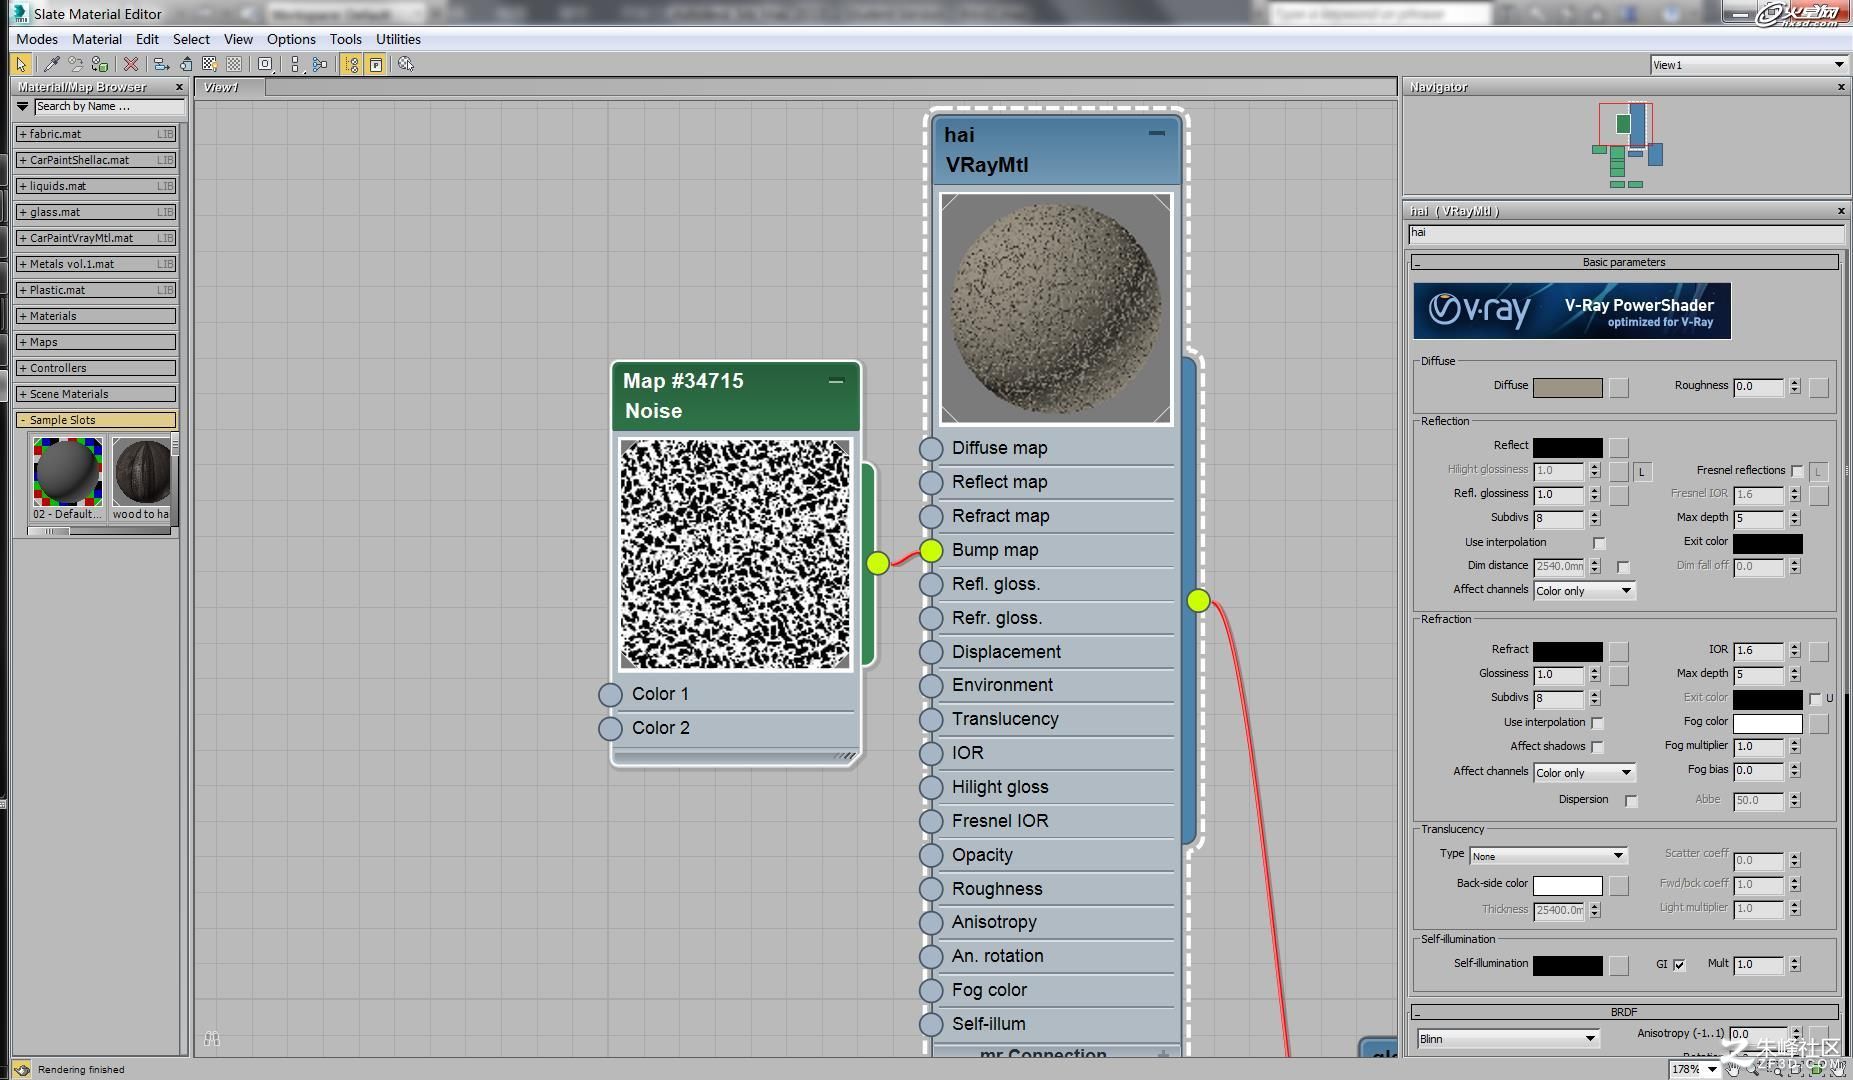The width and height of the screenshot is (1853, 1080).
Task: Open Material ID Channel flyout
Action: pyautogui.click(x=266, y=64)
